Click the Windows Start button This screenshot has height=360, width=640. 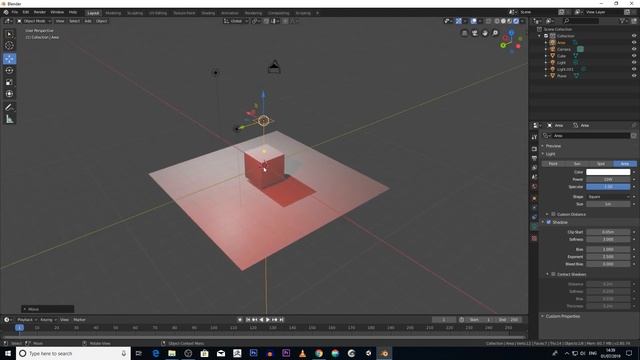coord(8,353)
